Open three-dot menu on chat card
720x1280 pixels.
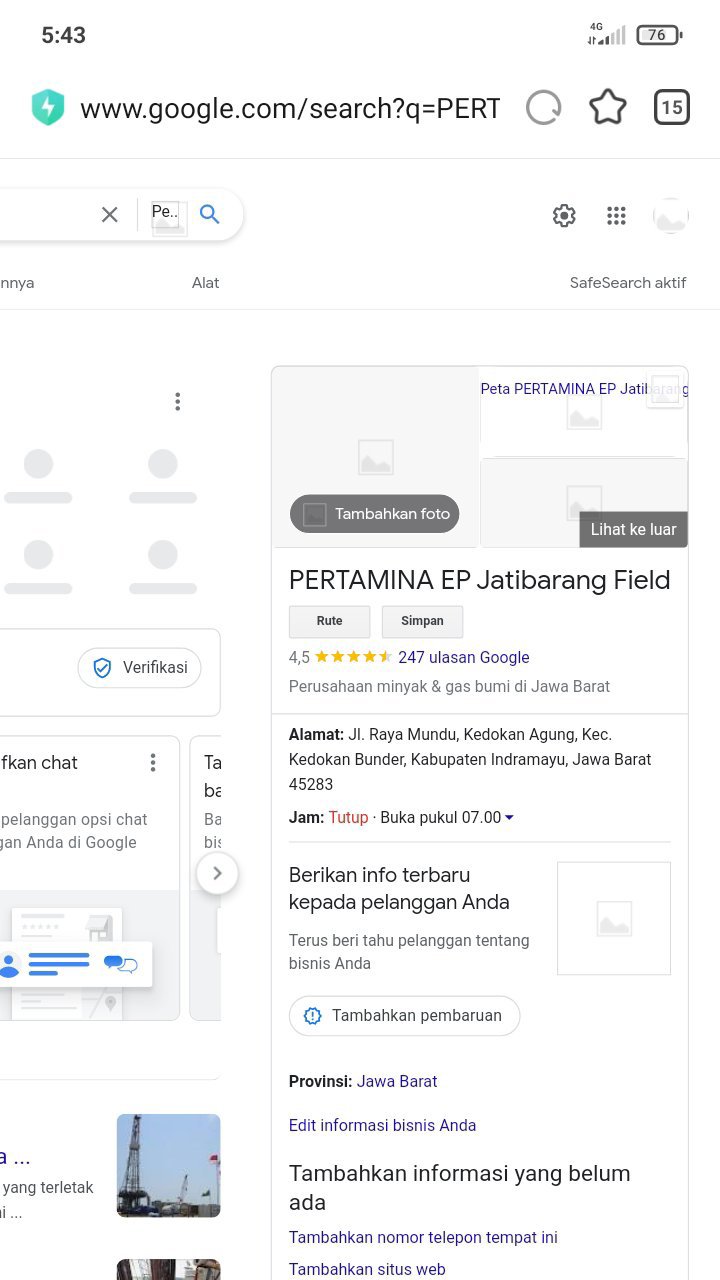153,763
